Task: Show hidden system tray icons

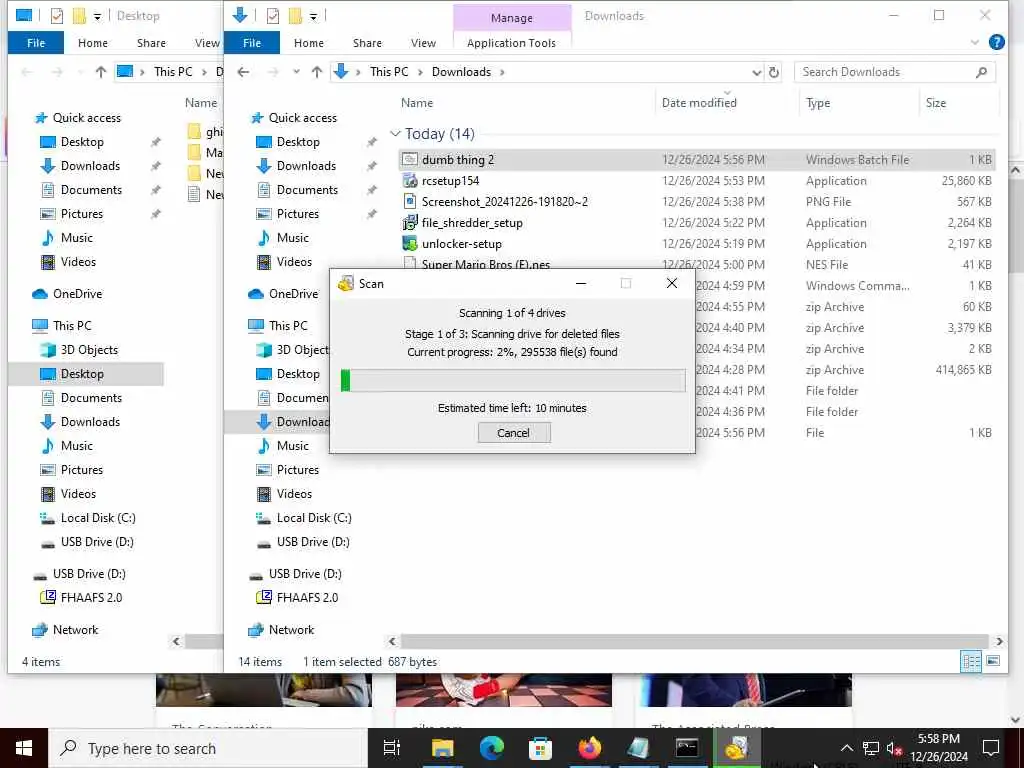Action: click(x=846, y=748)
